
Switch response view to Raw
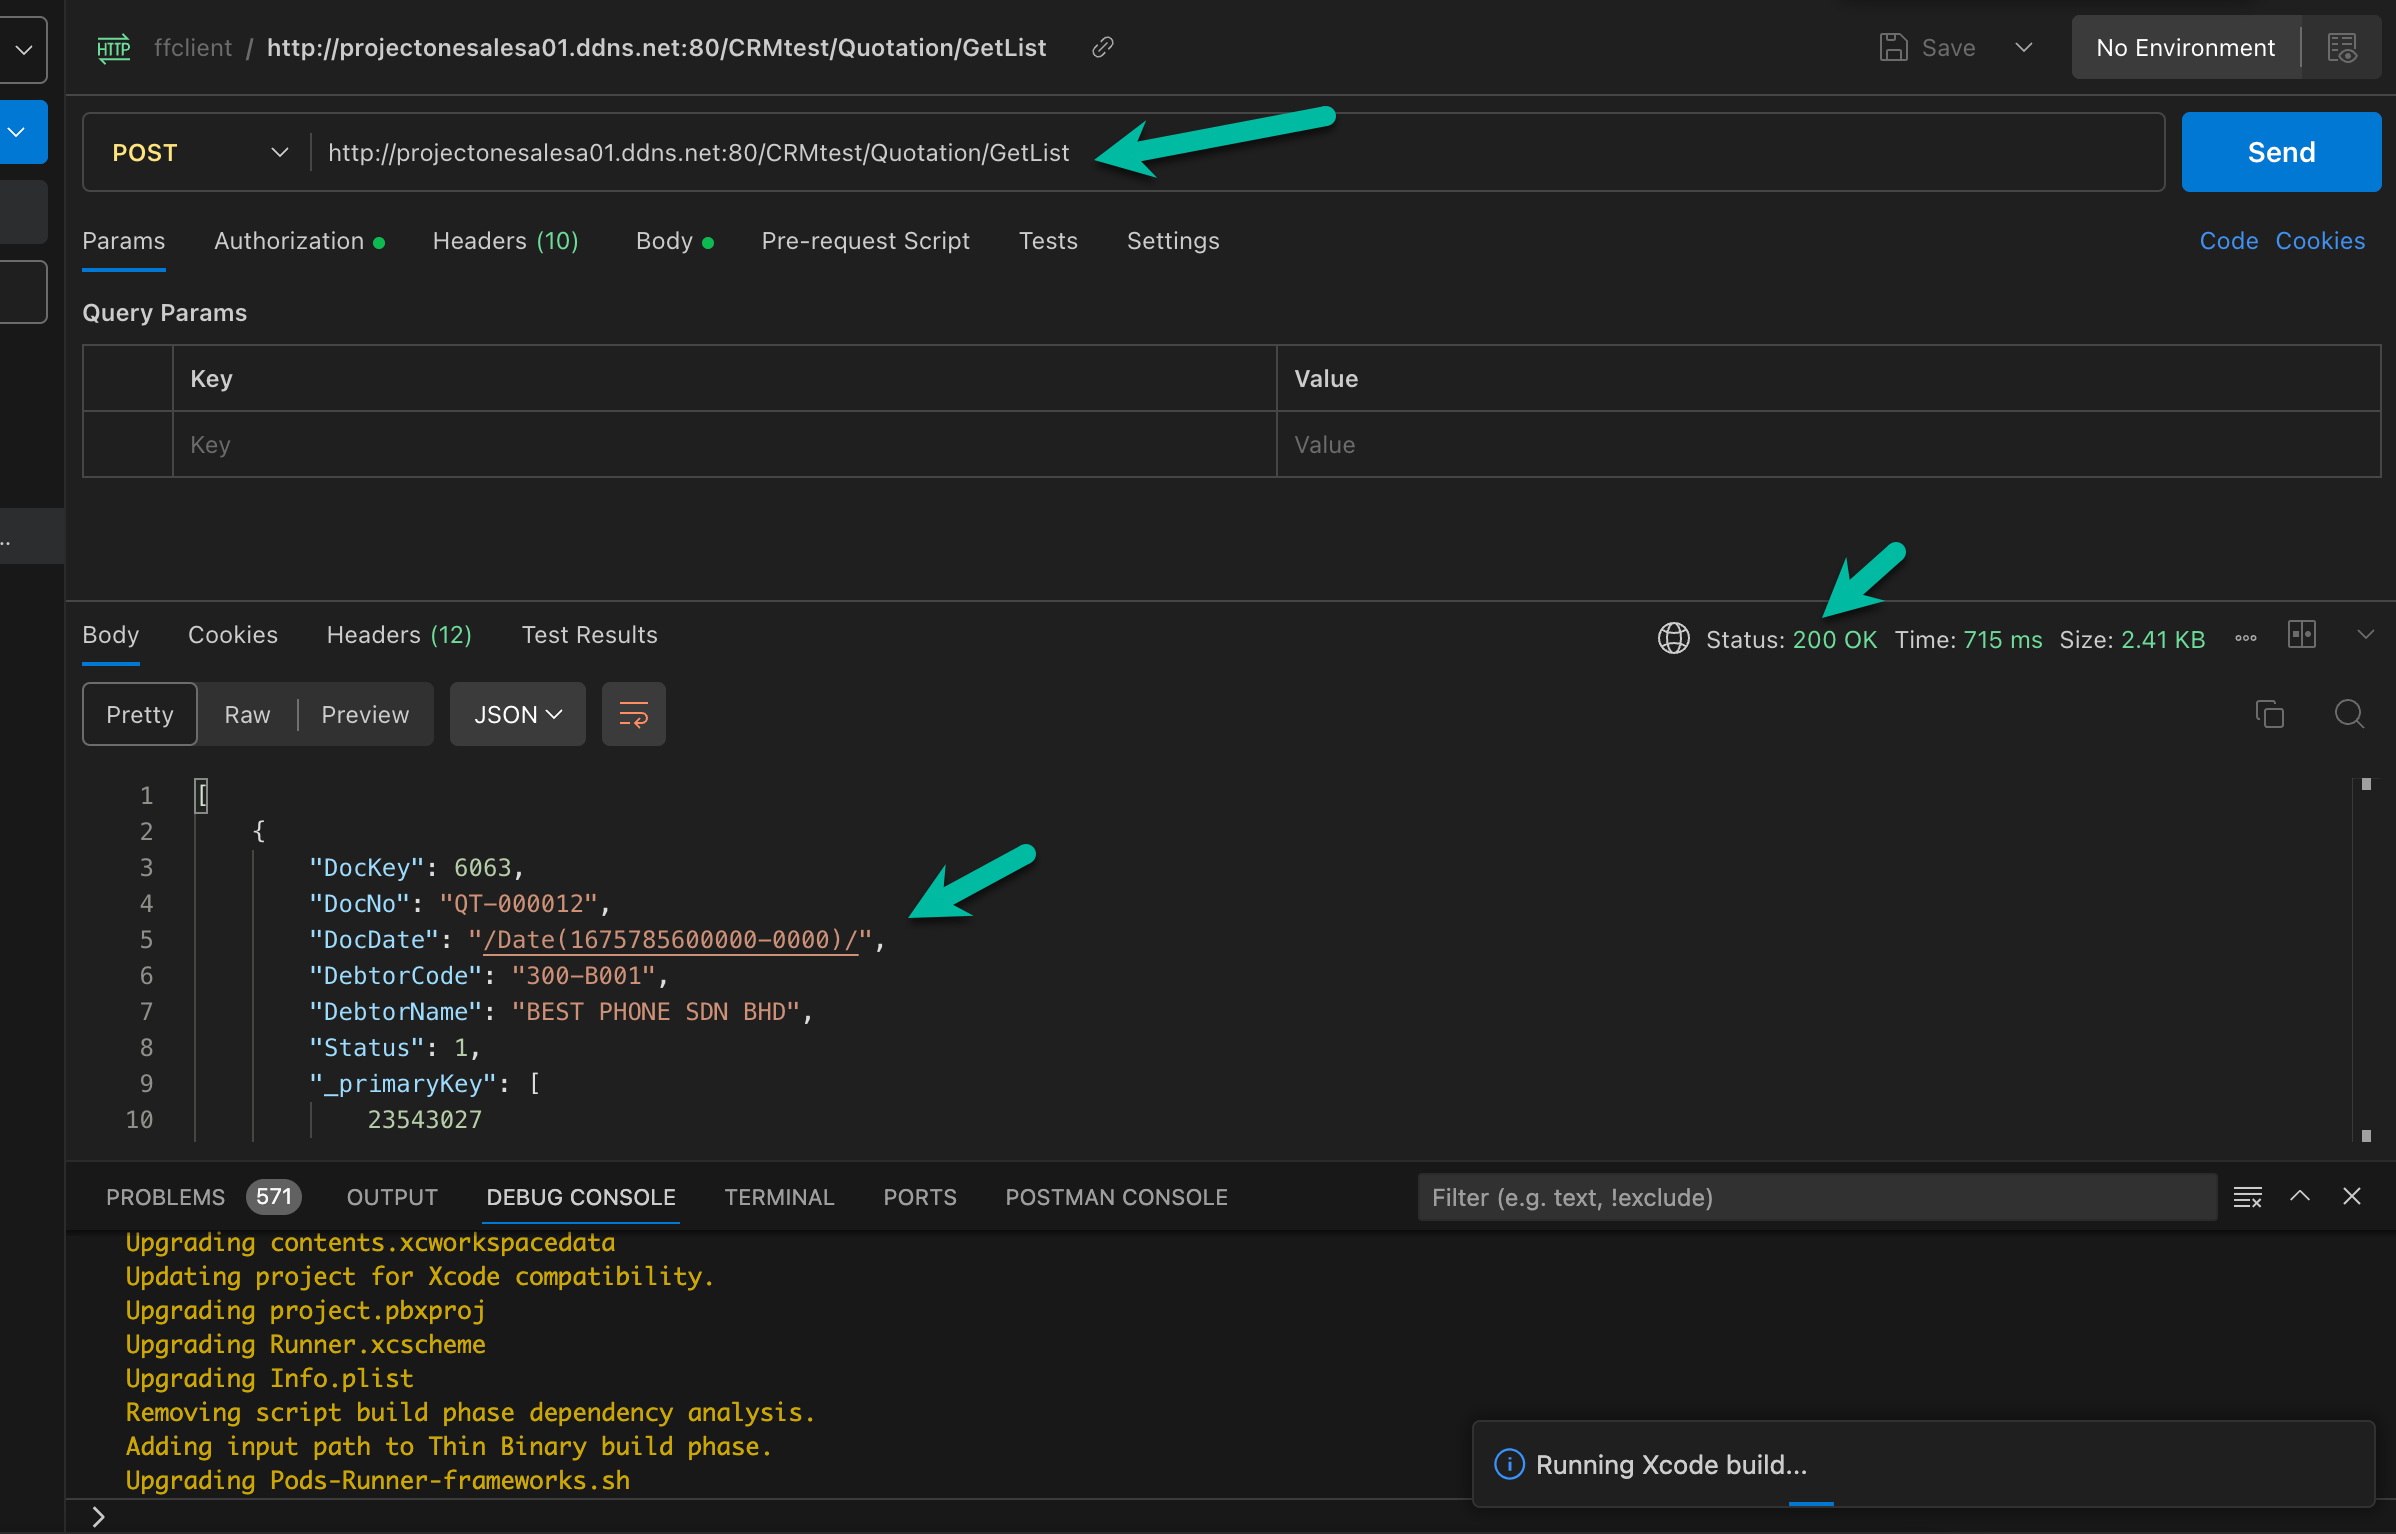click(x=246, y=713)
